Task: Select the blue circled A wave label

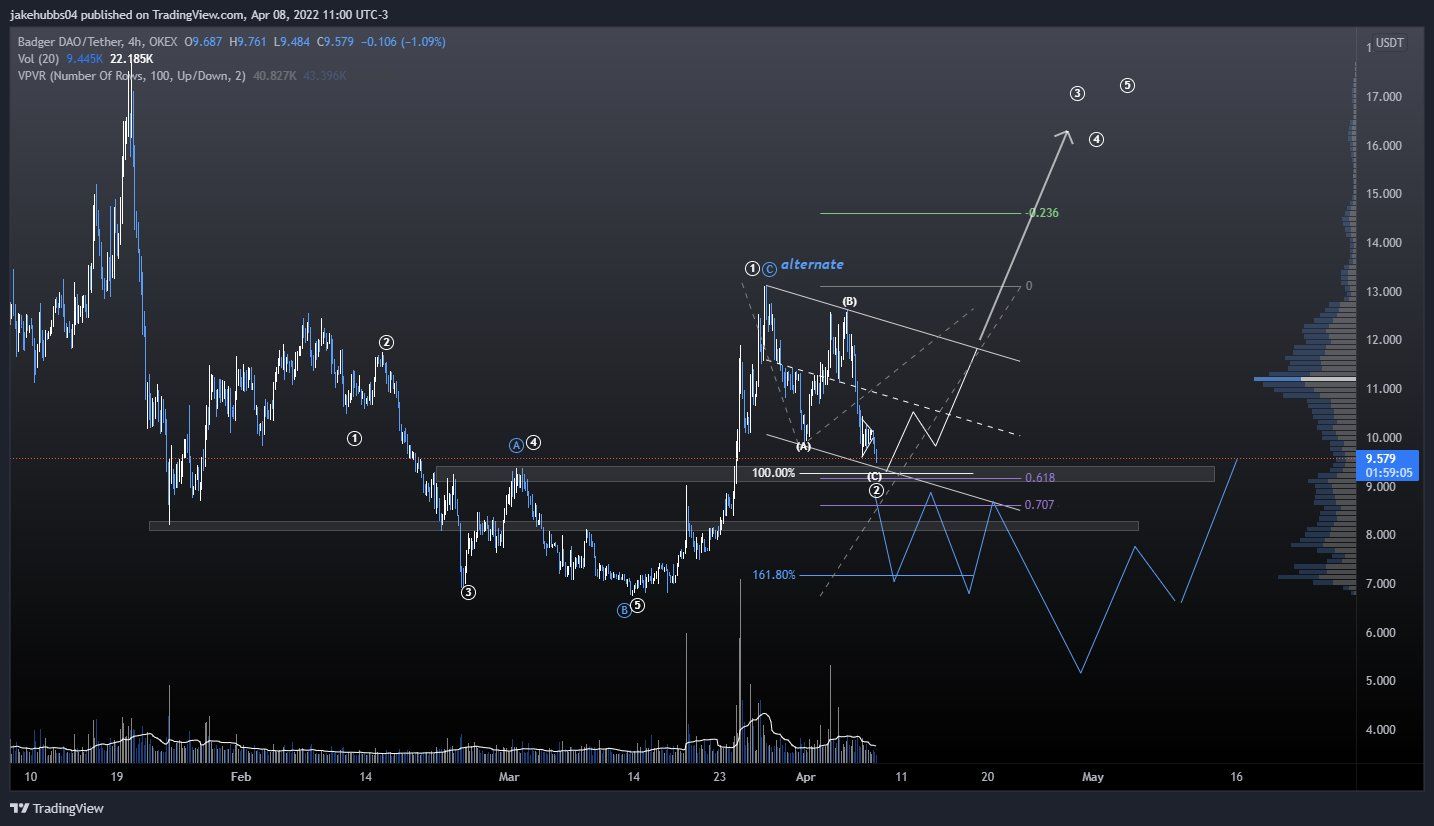Action: pos(516,444)
